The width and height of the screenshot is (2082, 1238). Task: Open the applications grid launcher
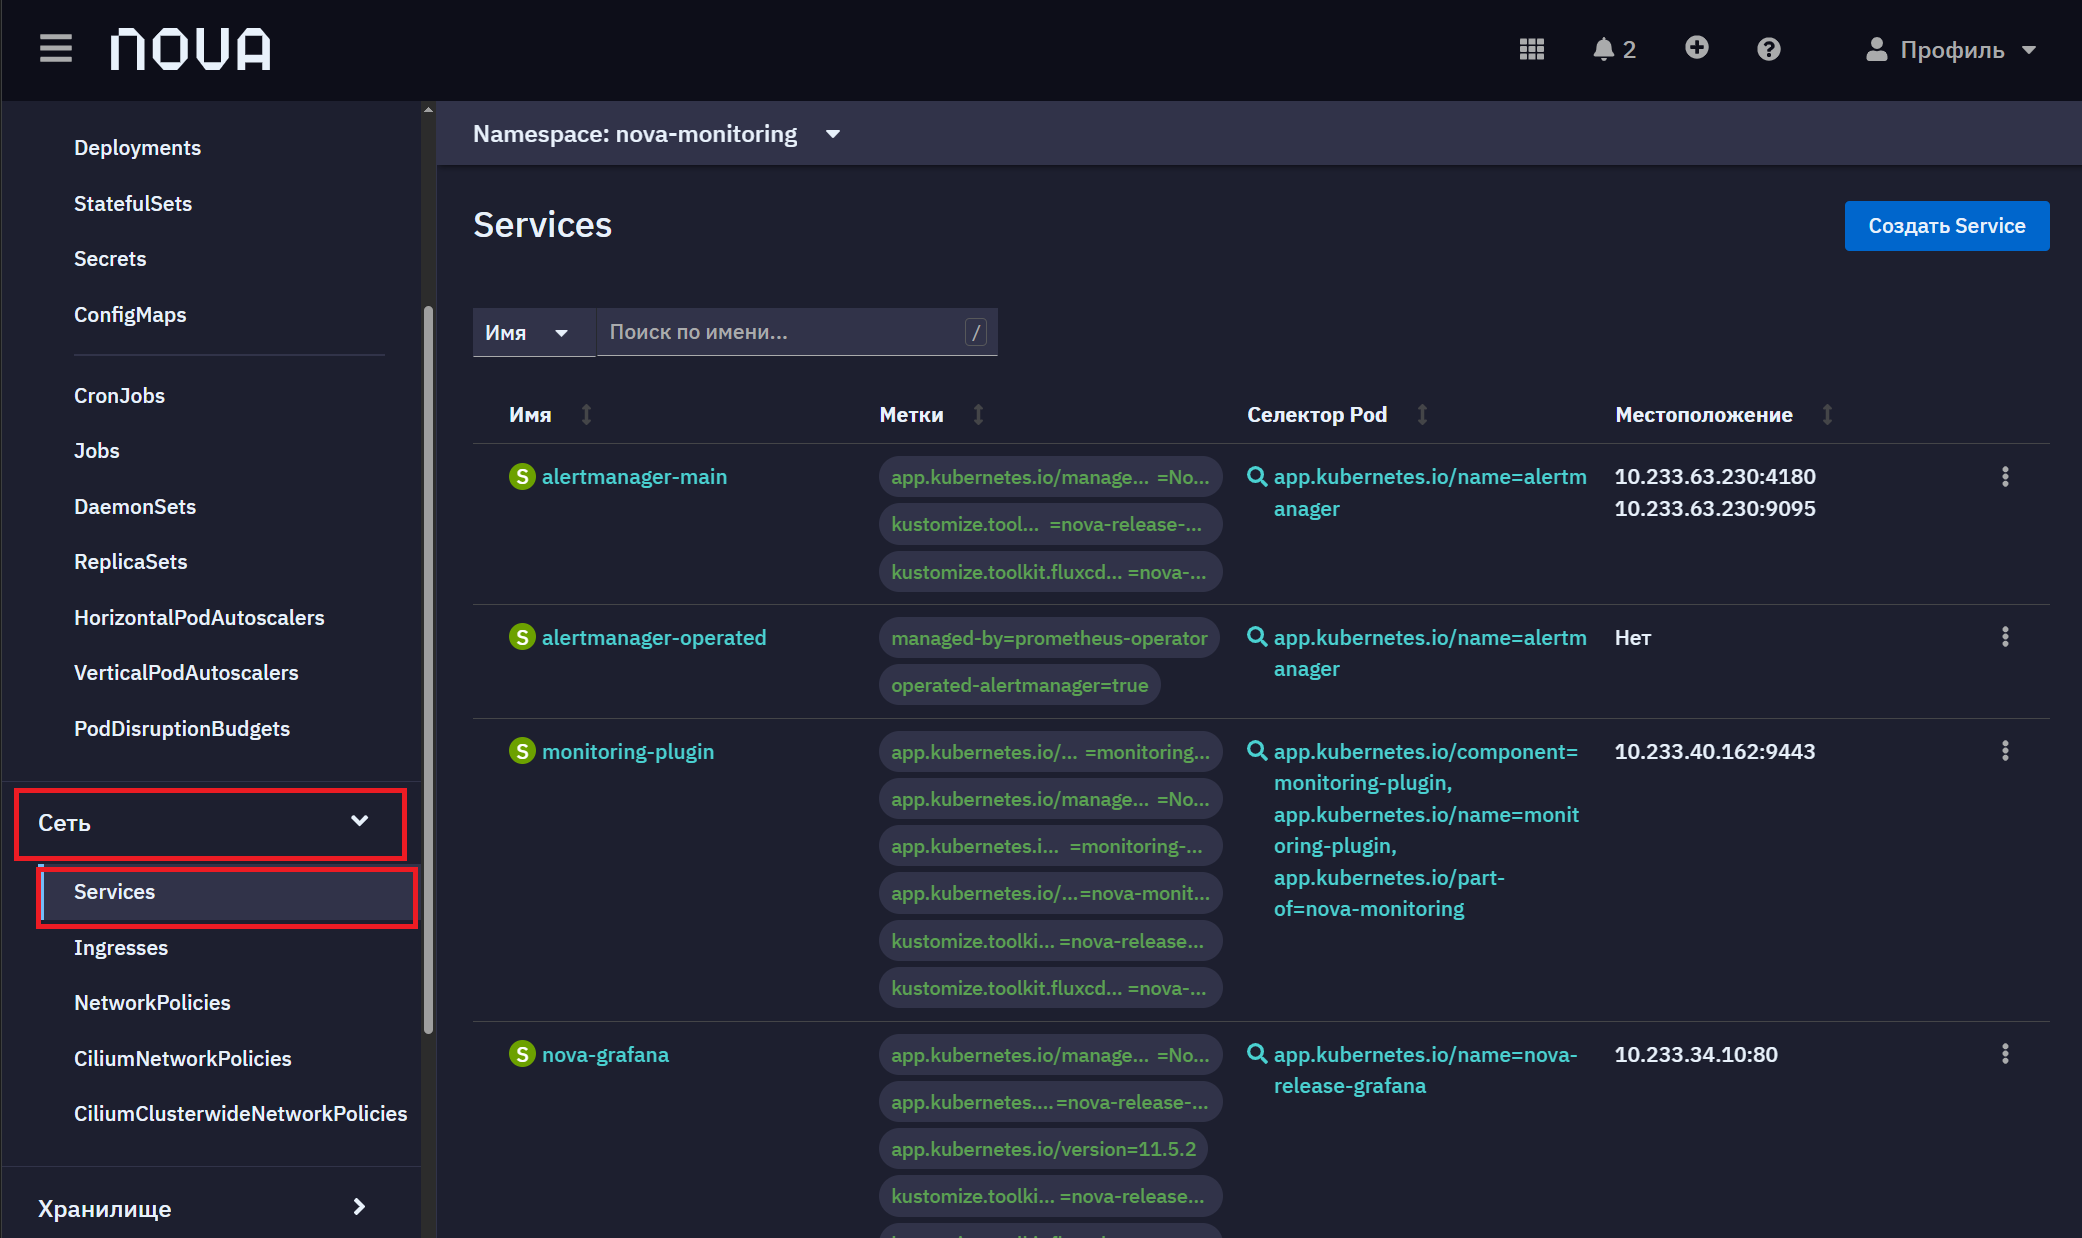1531,49
